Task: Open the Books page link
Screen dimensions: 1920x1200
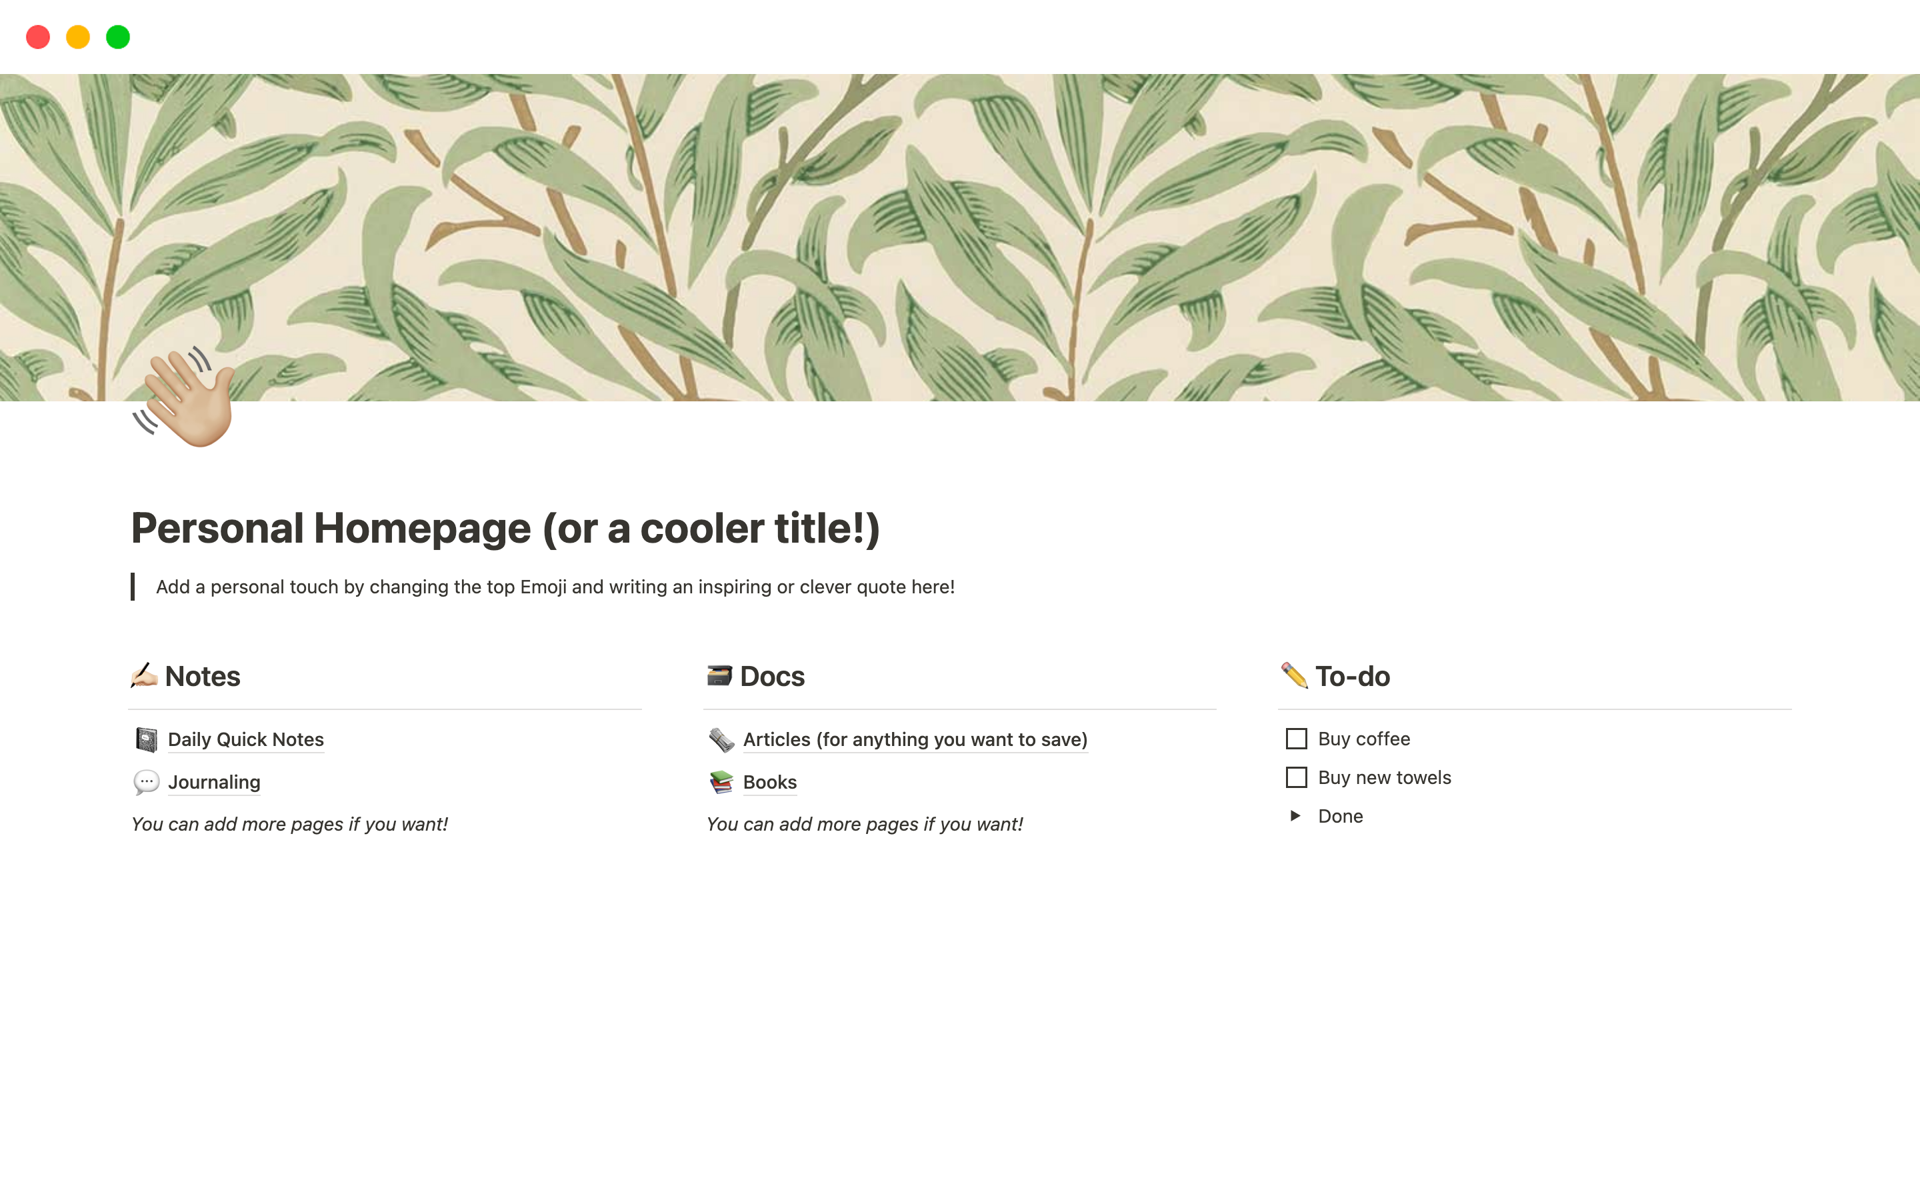Action: click(x=769, y=782)
